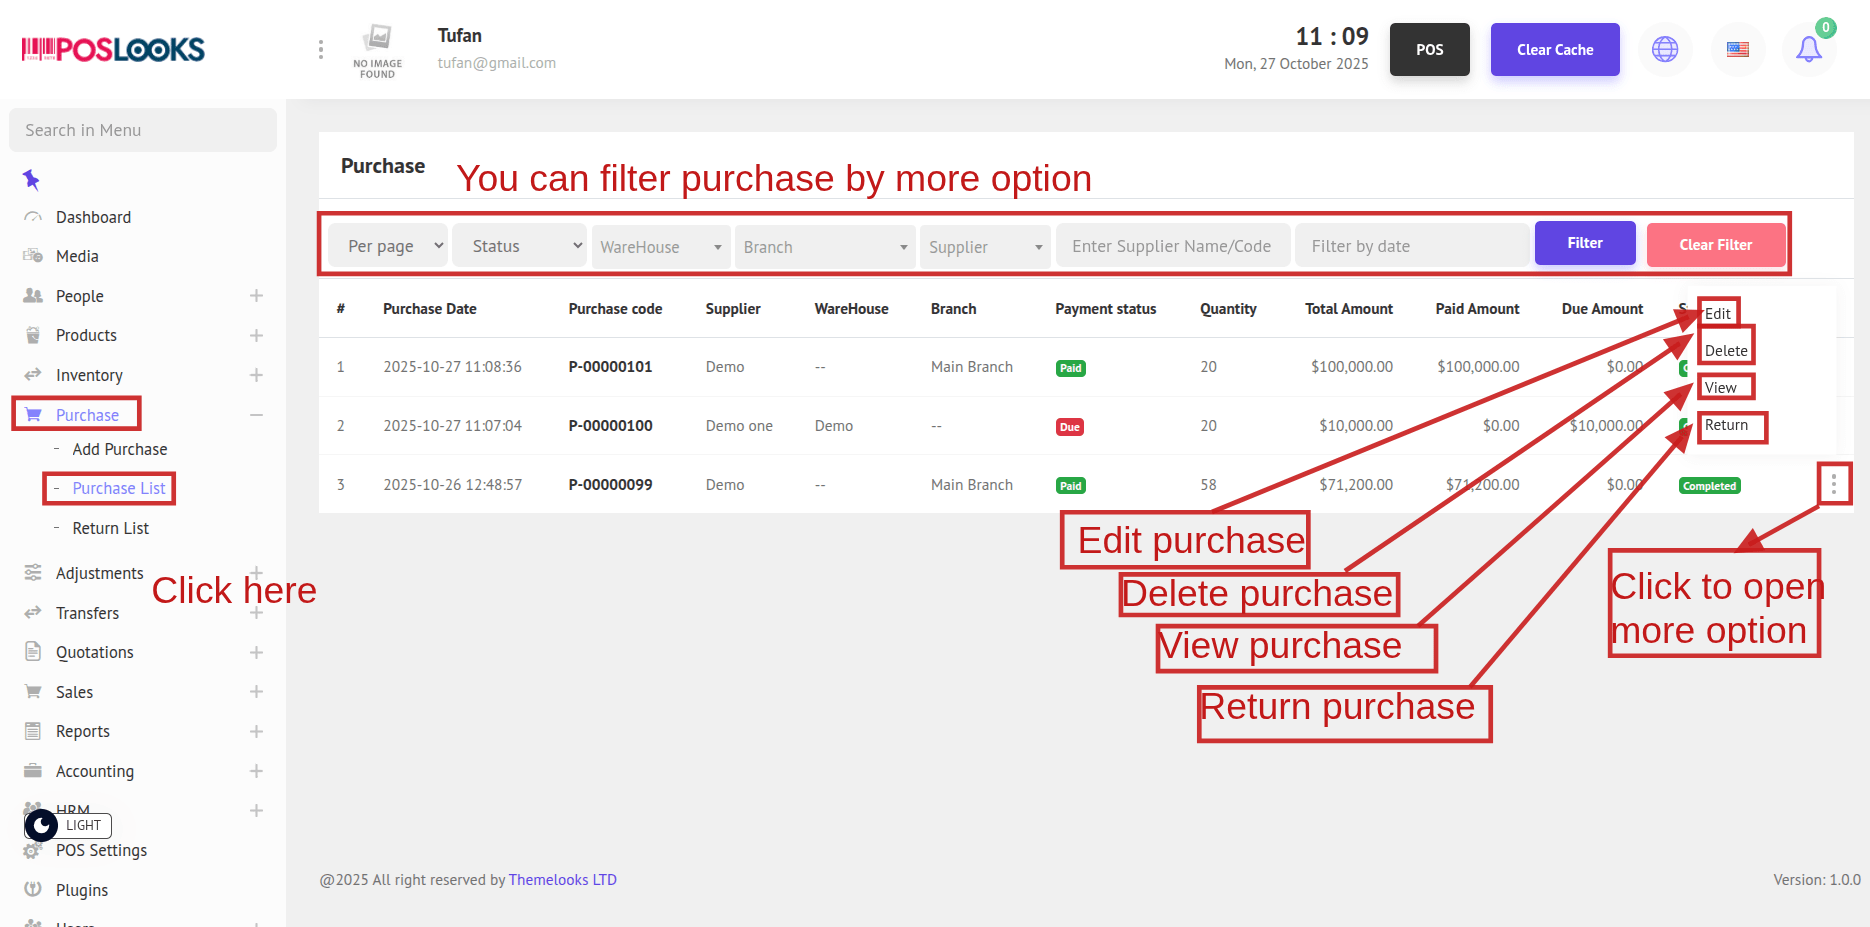Click the Enter Supplier Name/Code field
The width and height of the screenshot is (1870, 927).
coord(1171,246)
